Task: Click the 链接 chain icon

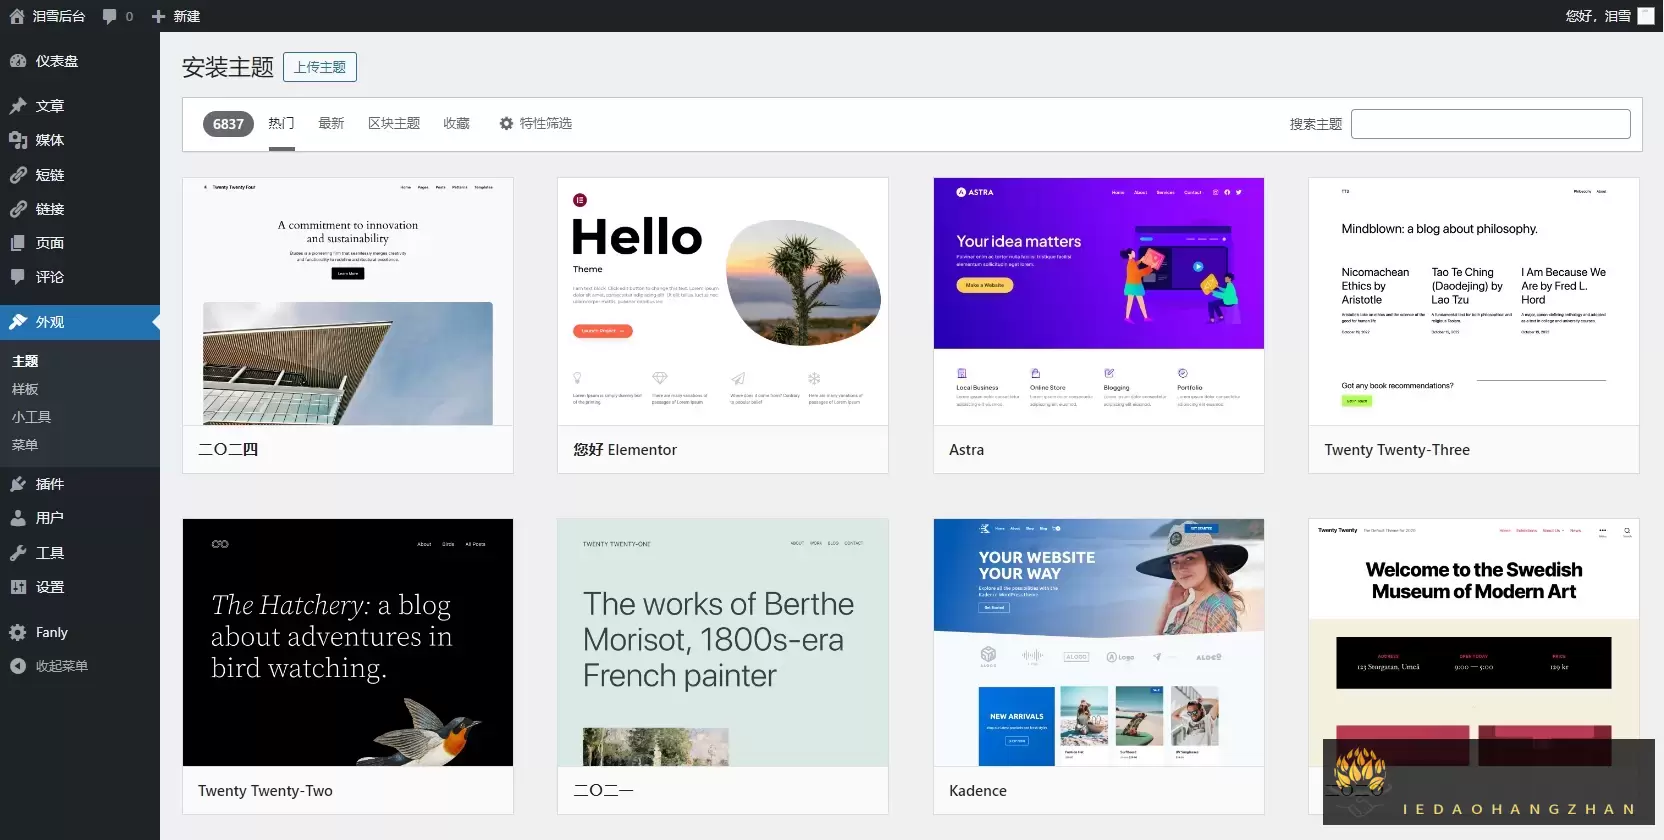Action: [x=18, y=209]
